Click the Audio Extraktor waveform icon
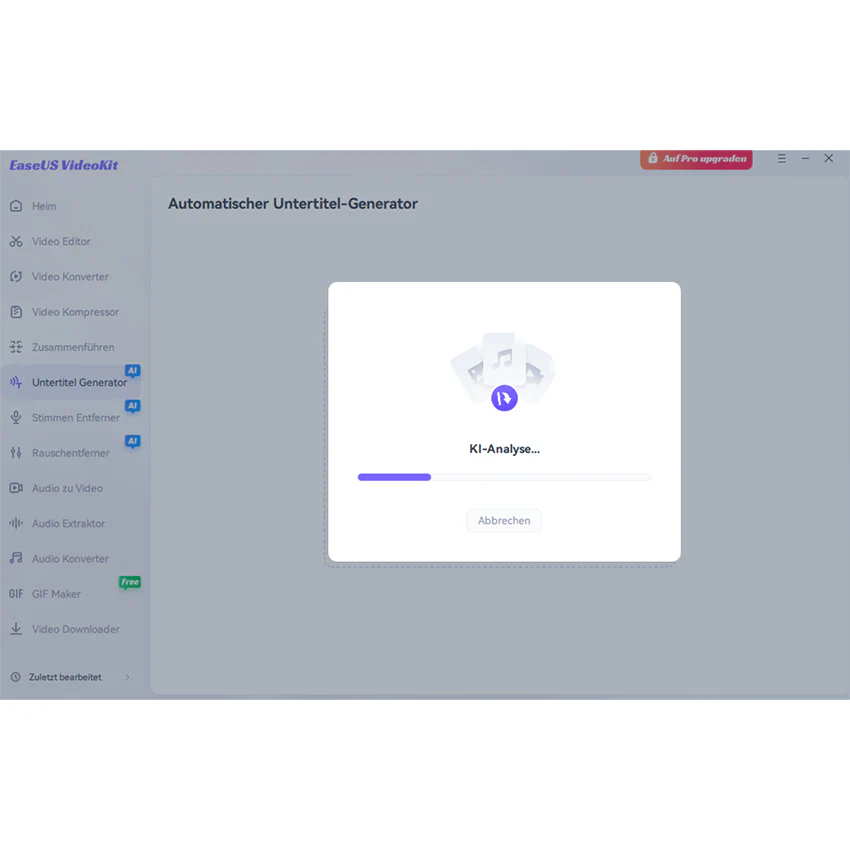Screen dimensions: 850x850 (16, 523)
